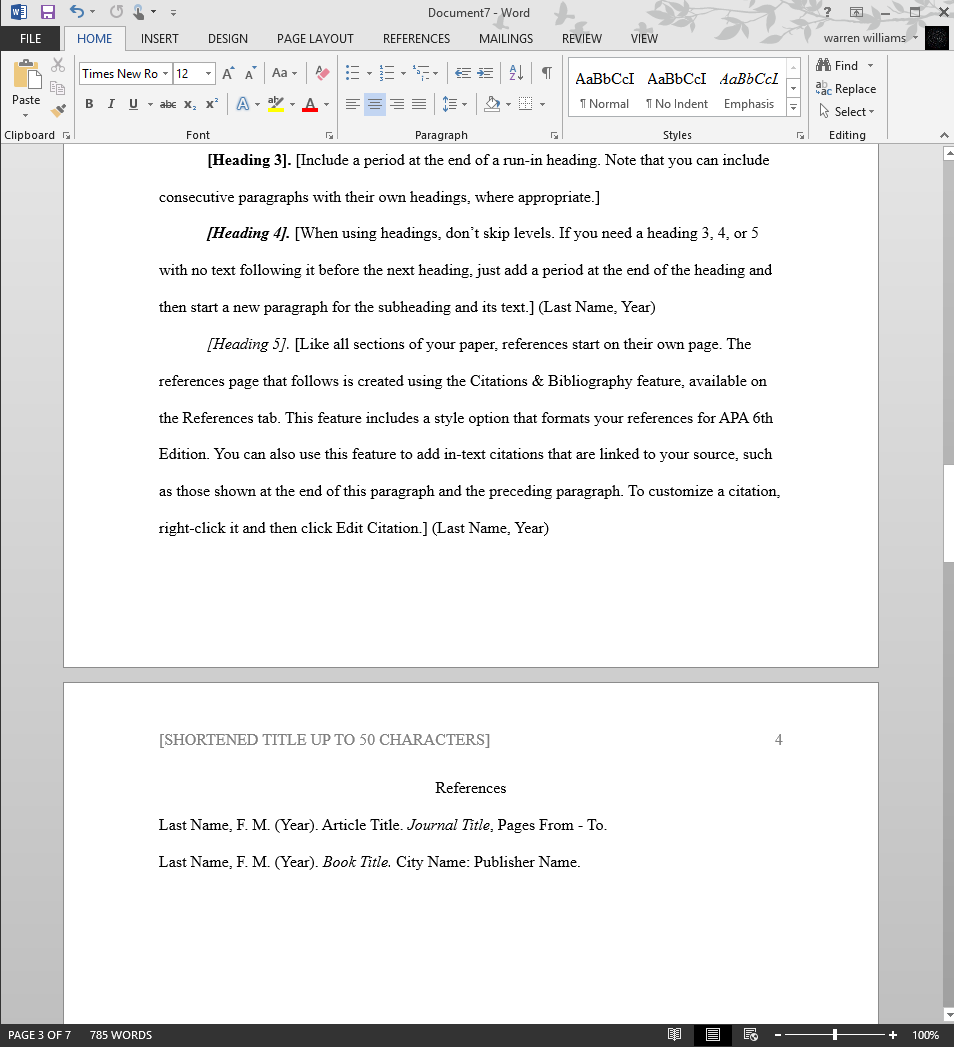Click the Clear All Formatting icon
This screenshot has width=954, height=1047.
[x=322, y=73]
